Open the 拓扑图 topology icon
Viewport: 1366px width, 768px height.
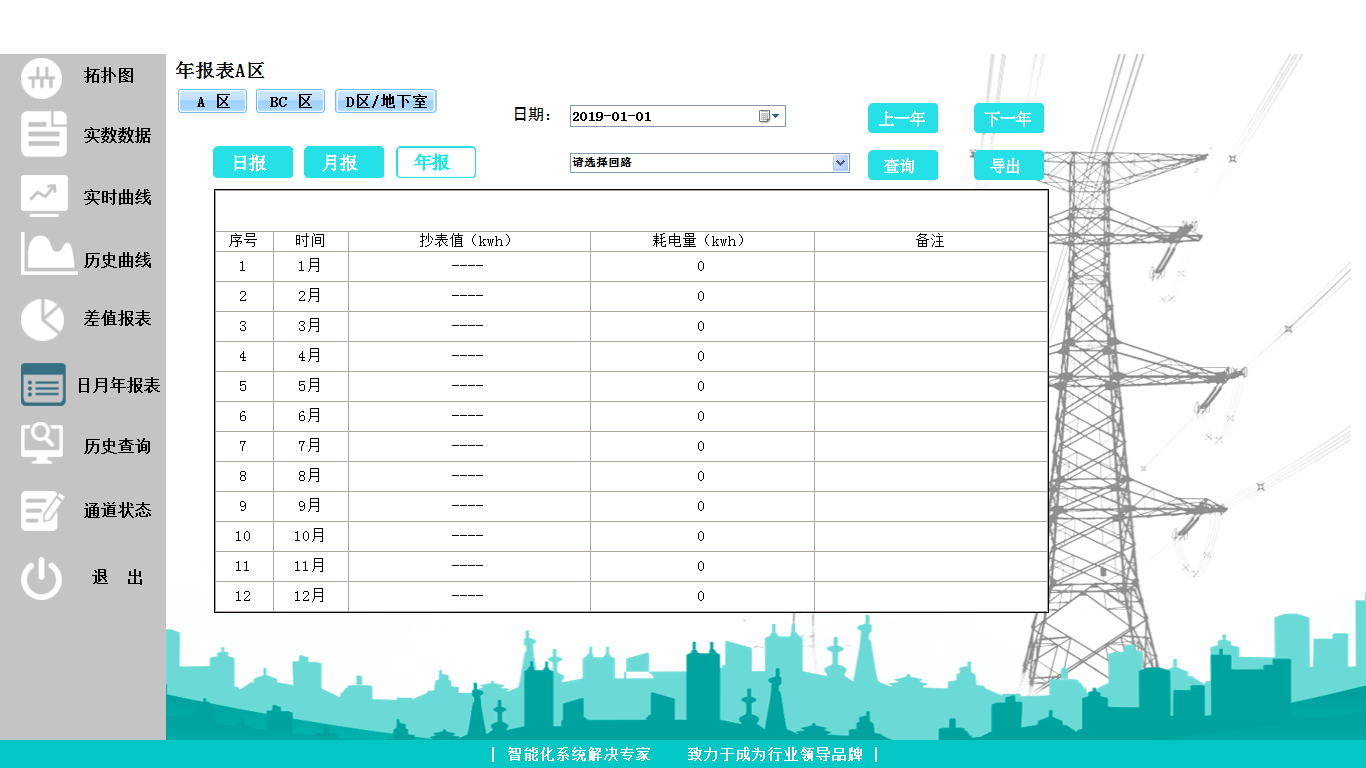(x=43, y=77)
